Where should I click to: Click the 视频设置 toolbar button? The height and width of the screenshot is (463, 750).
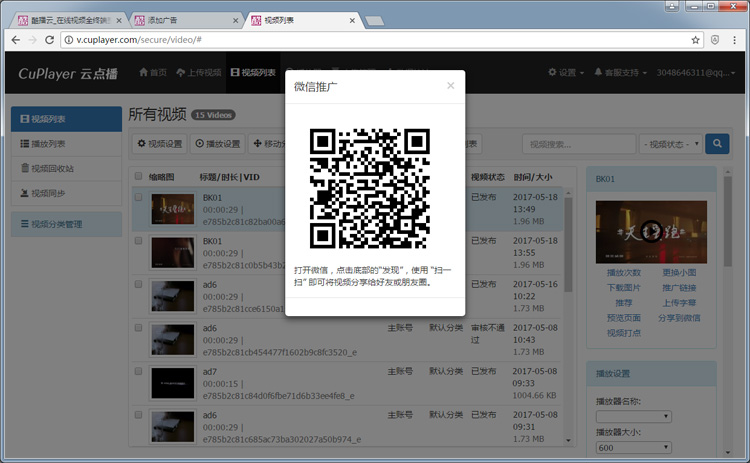[x=159, y=144]
